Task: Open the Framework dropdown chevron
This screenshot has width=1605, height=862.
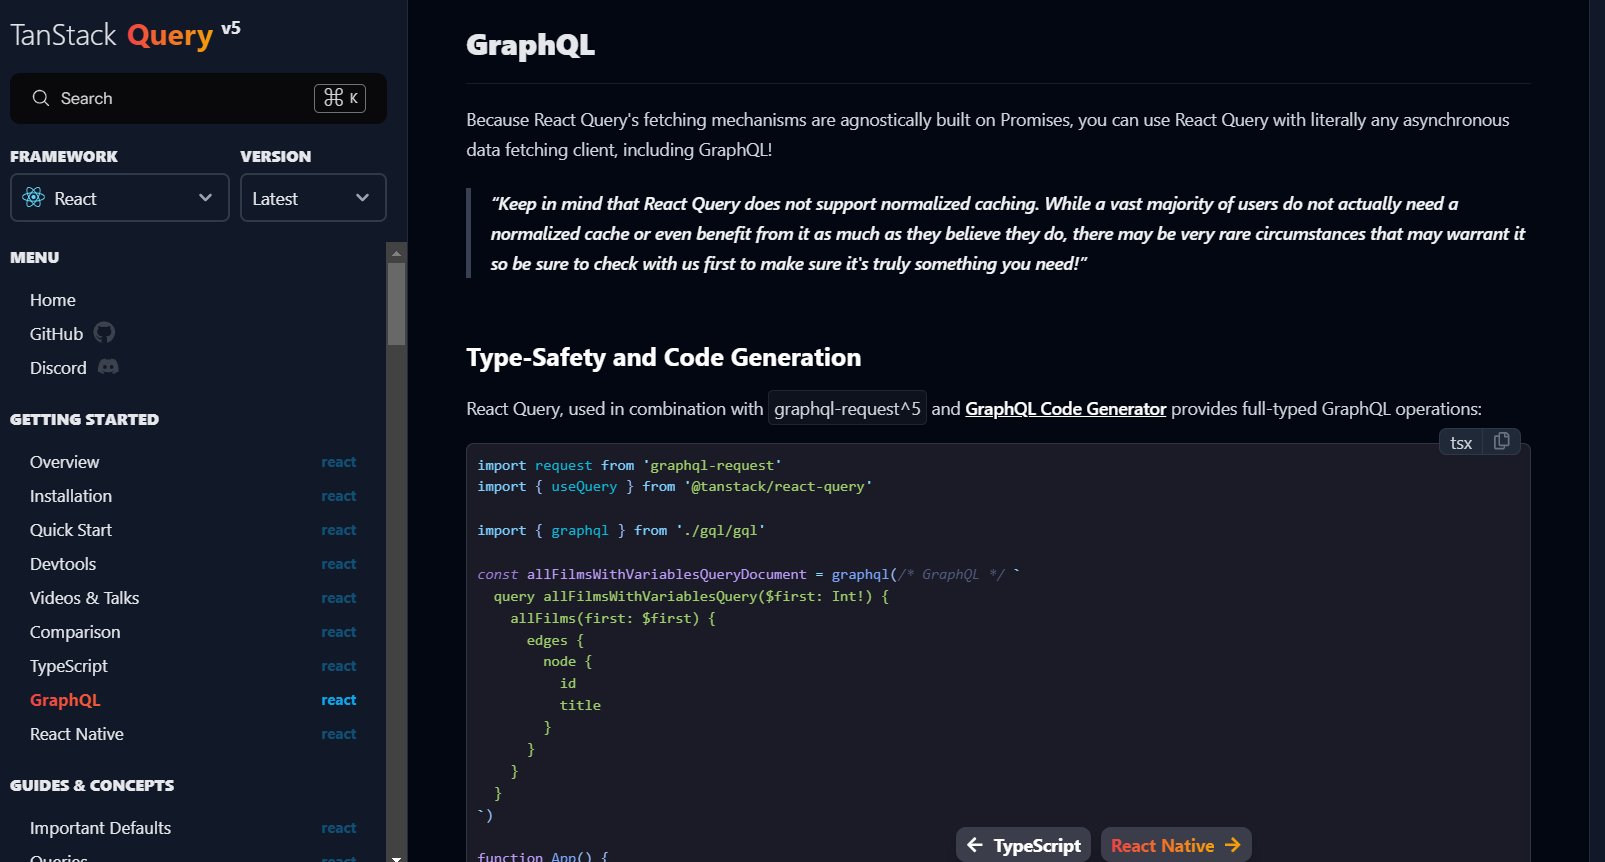Action: point(206,198)
